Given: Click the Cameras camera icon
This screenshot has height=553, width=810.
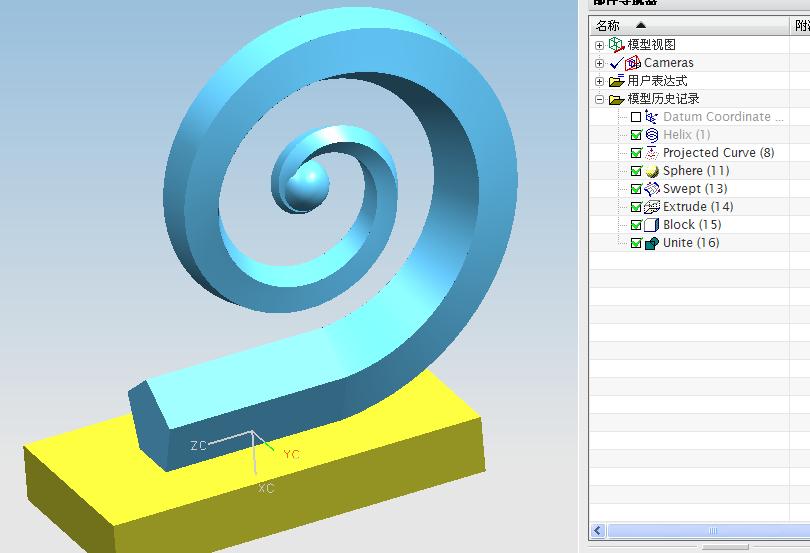Looking at the screenshot, I should (633, 63).
